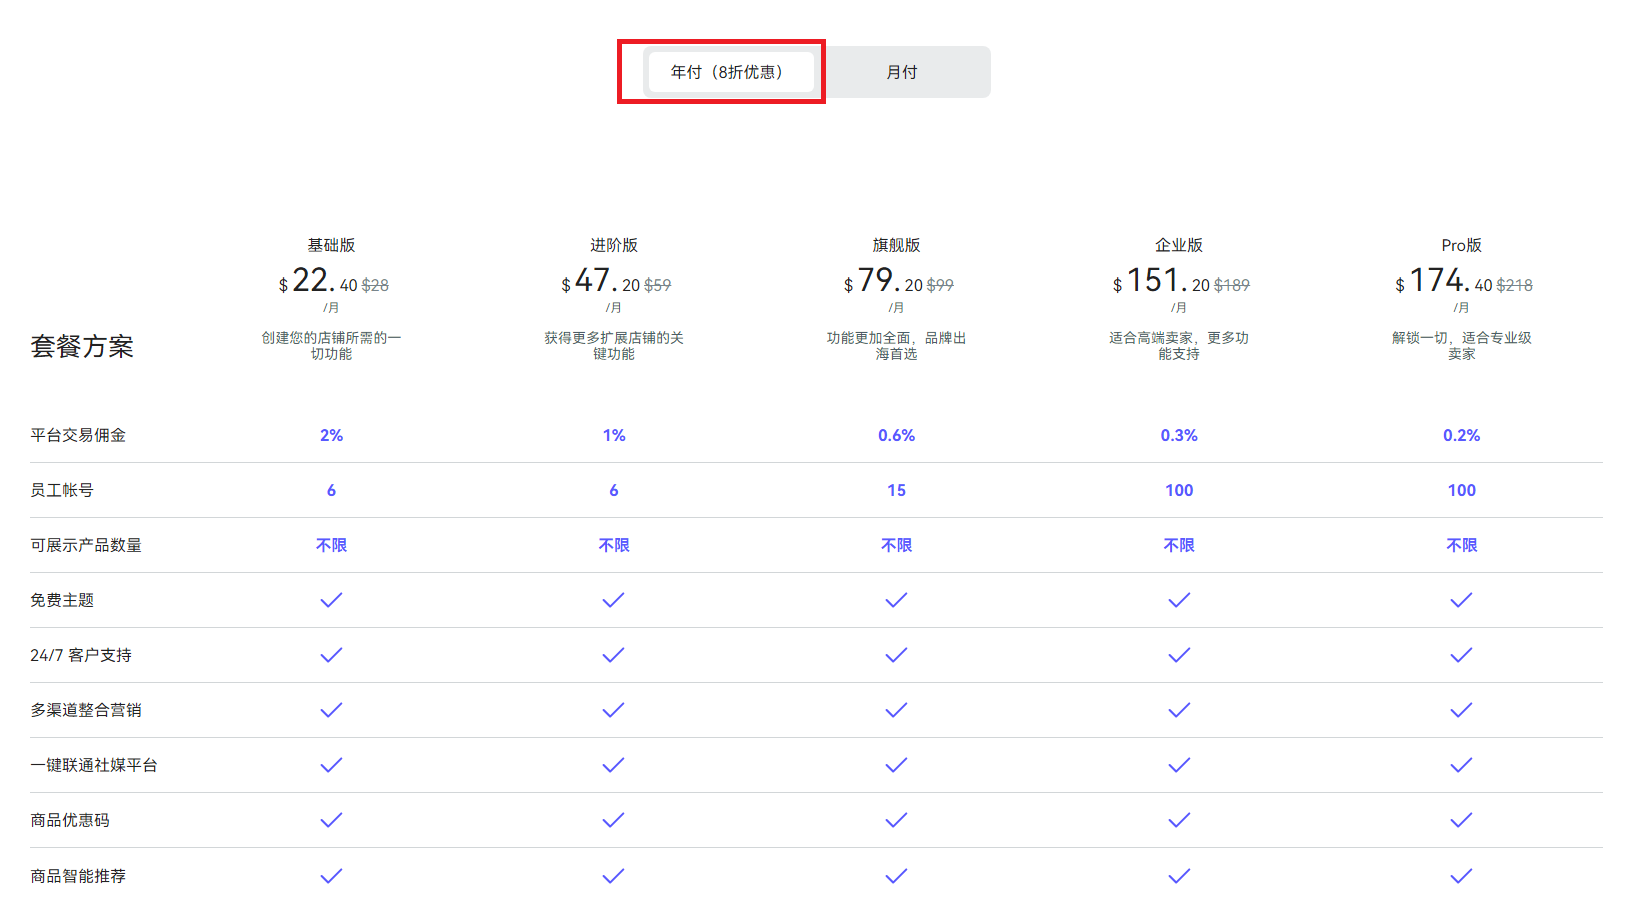The height and width of the screenshot is (919, 1631).
Task: Click 不限 product count under 企业版
Action: click(1179, 545)
